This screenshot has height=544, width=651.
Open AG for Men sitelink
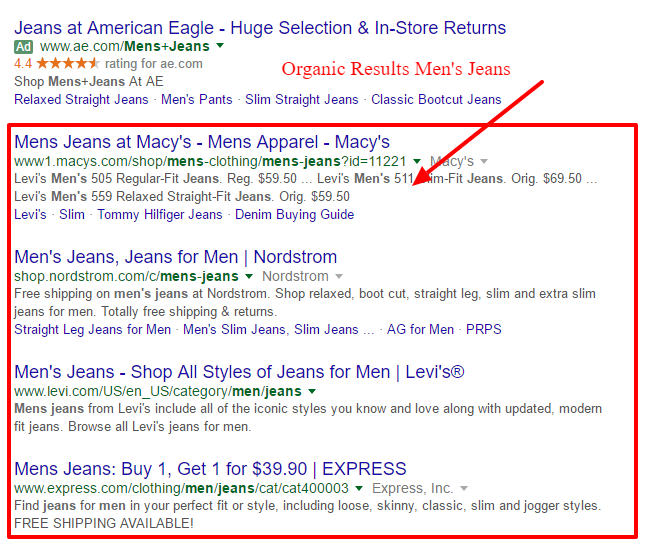(x=420, y=330)
